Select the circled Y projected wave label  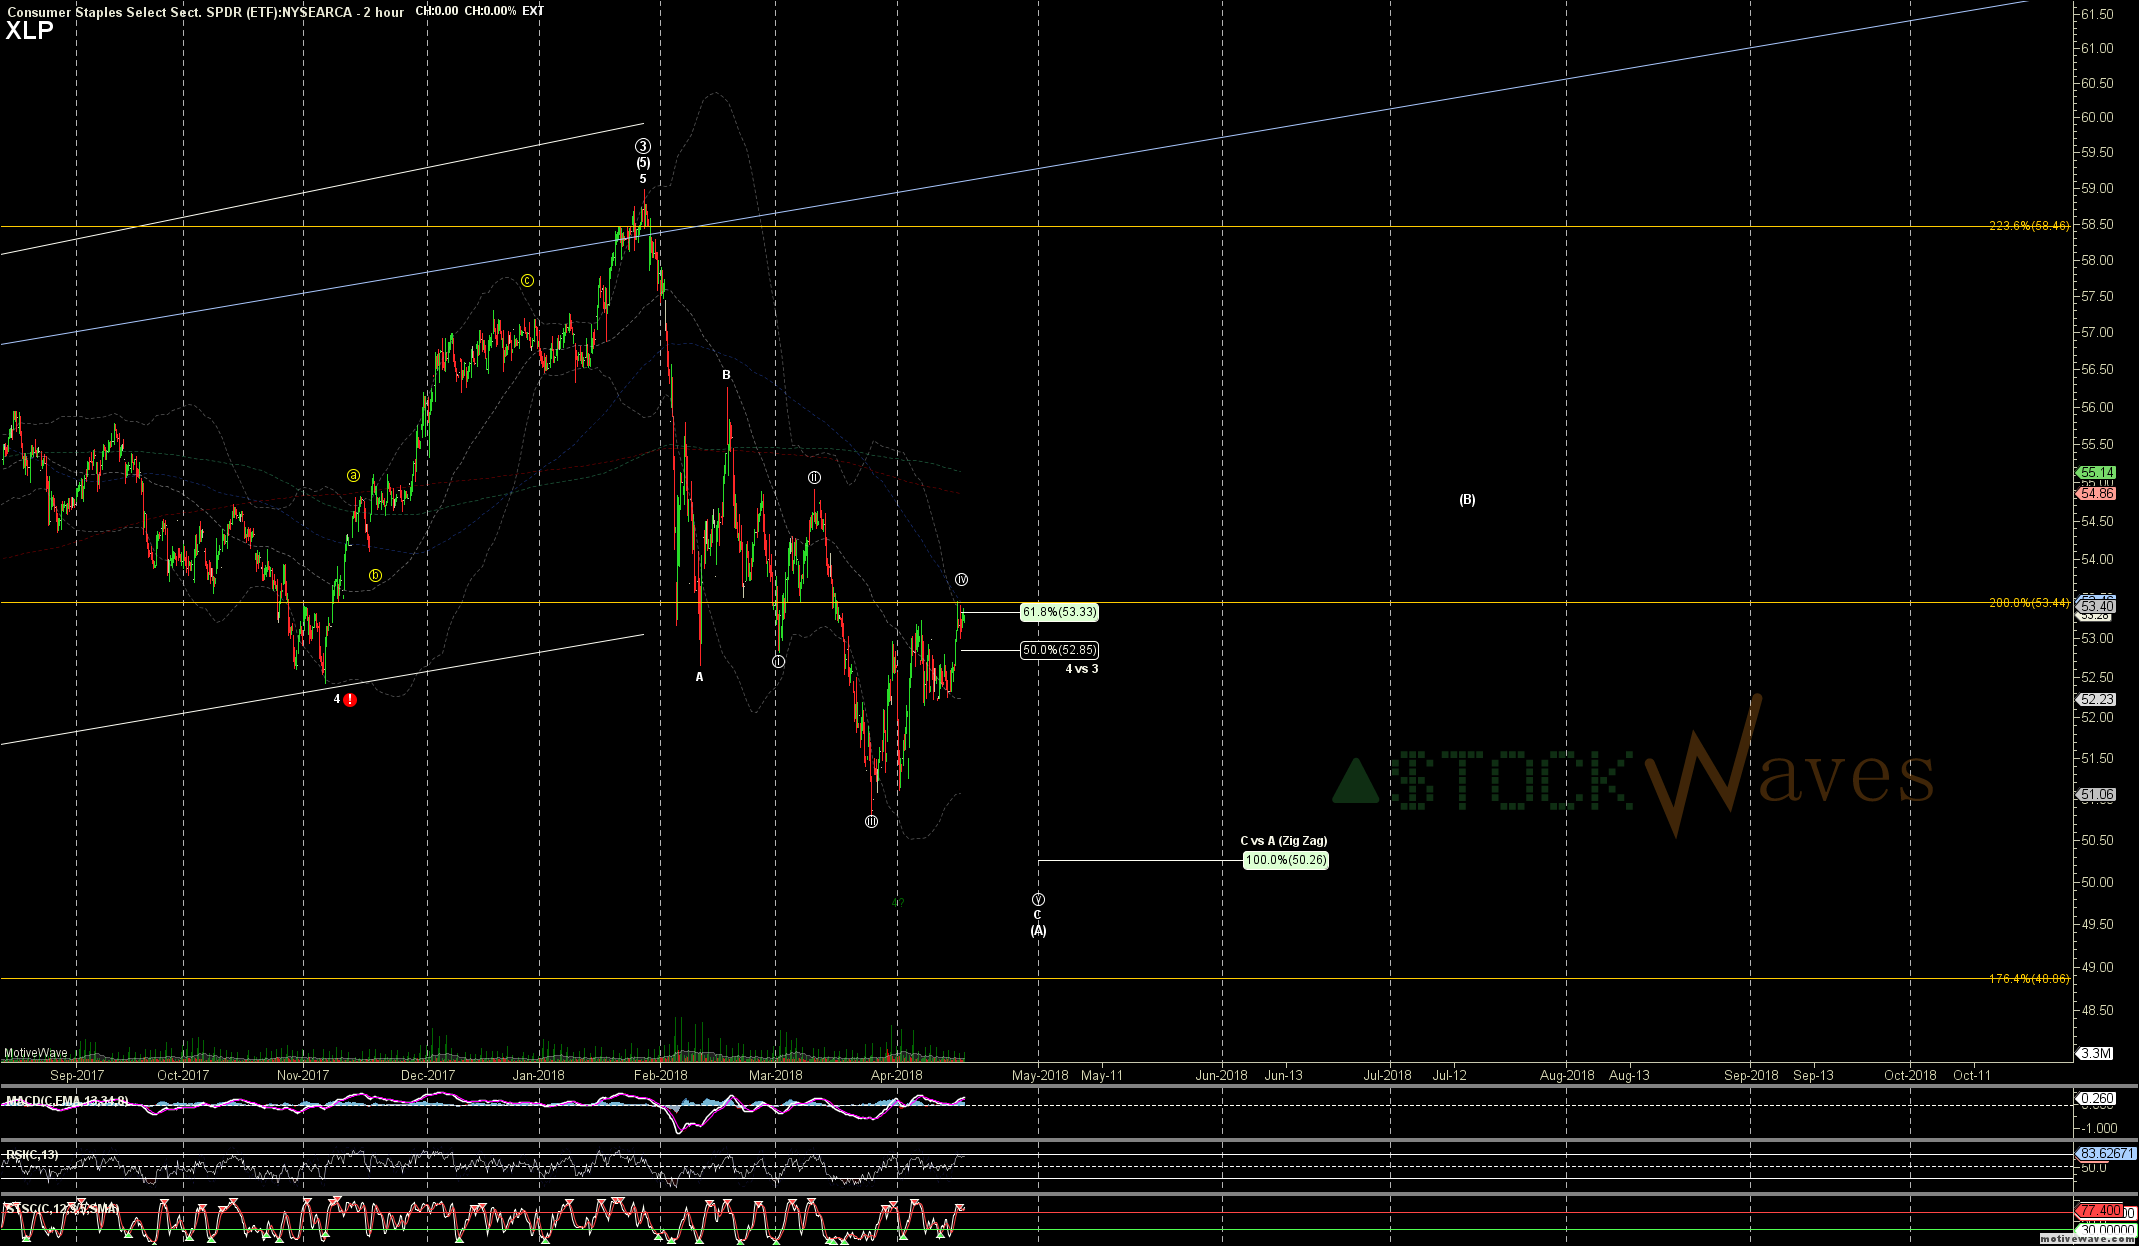1039,899
